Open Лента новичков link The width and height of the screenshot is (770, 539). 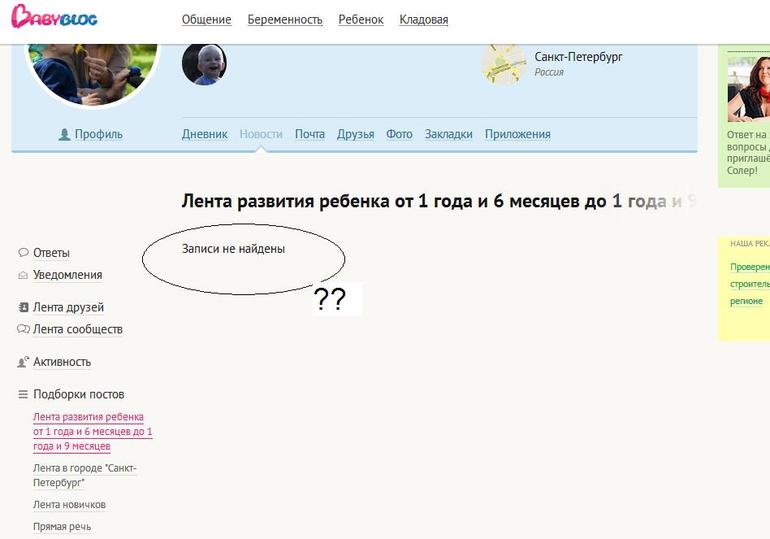[69, 505]
